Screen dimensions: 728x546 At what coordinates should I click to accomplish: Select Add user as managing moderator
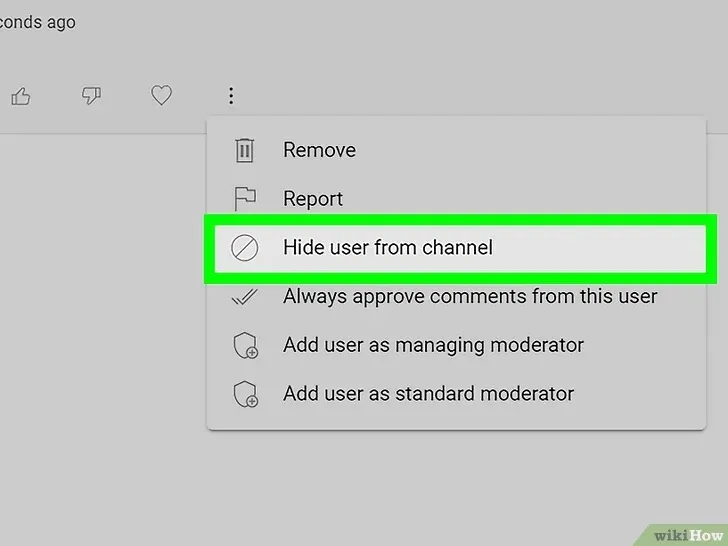(456, 345)
